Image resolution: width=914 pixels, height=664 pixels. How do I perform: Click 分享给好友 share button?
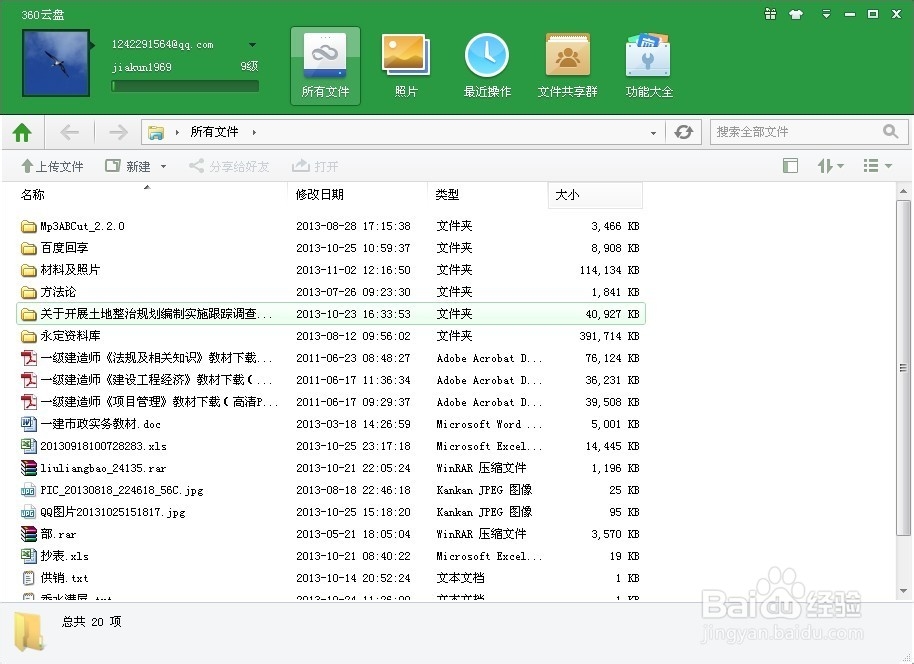229,167
